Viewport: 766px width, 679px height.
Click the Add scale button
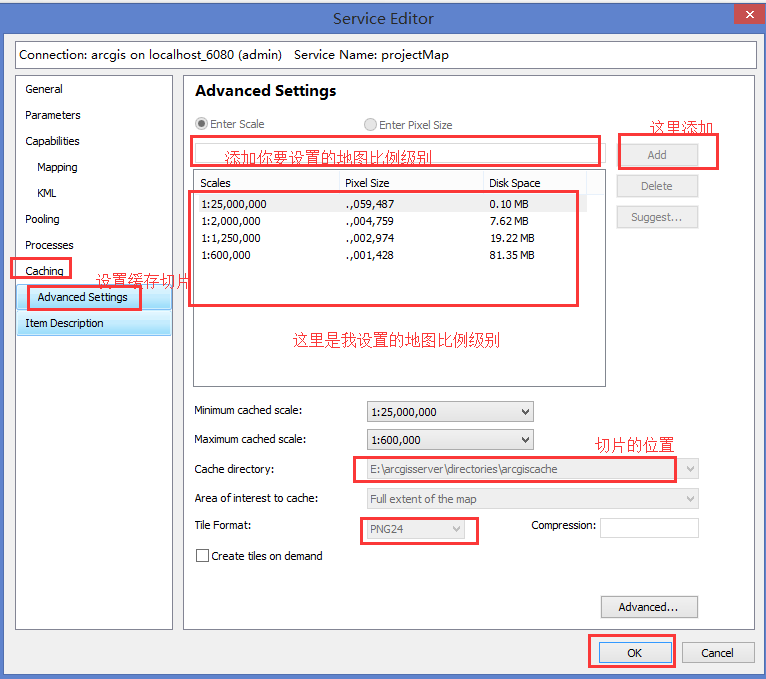tap(657, 155)
